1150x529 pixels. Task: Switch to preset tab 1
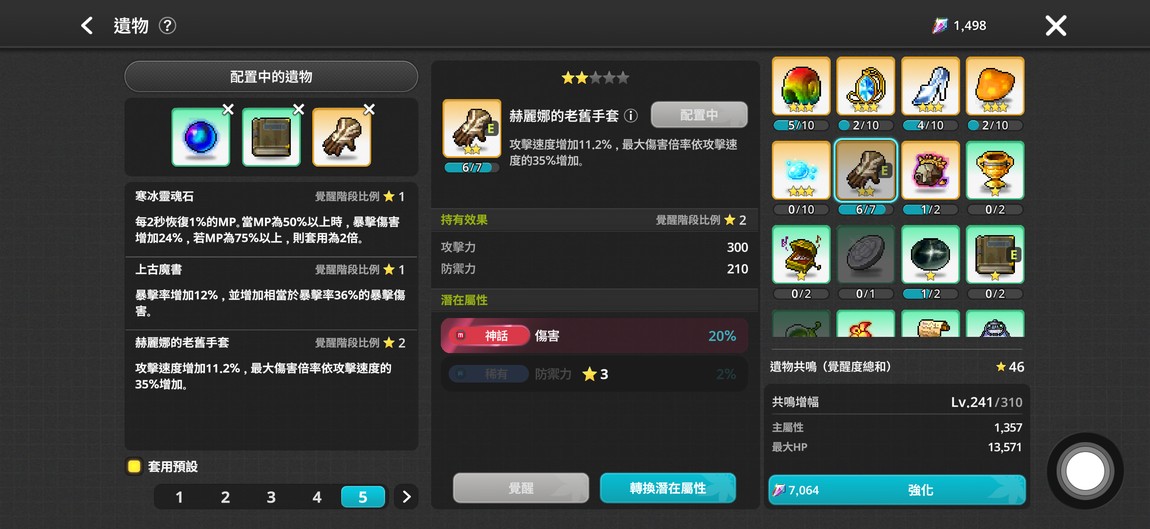pos(179,497)
